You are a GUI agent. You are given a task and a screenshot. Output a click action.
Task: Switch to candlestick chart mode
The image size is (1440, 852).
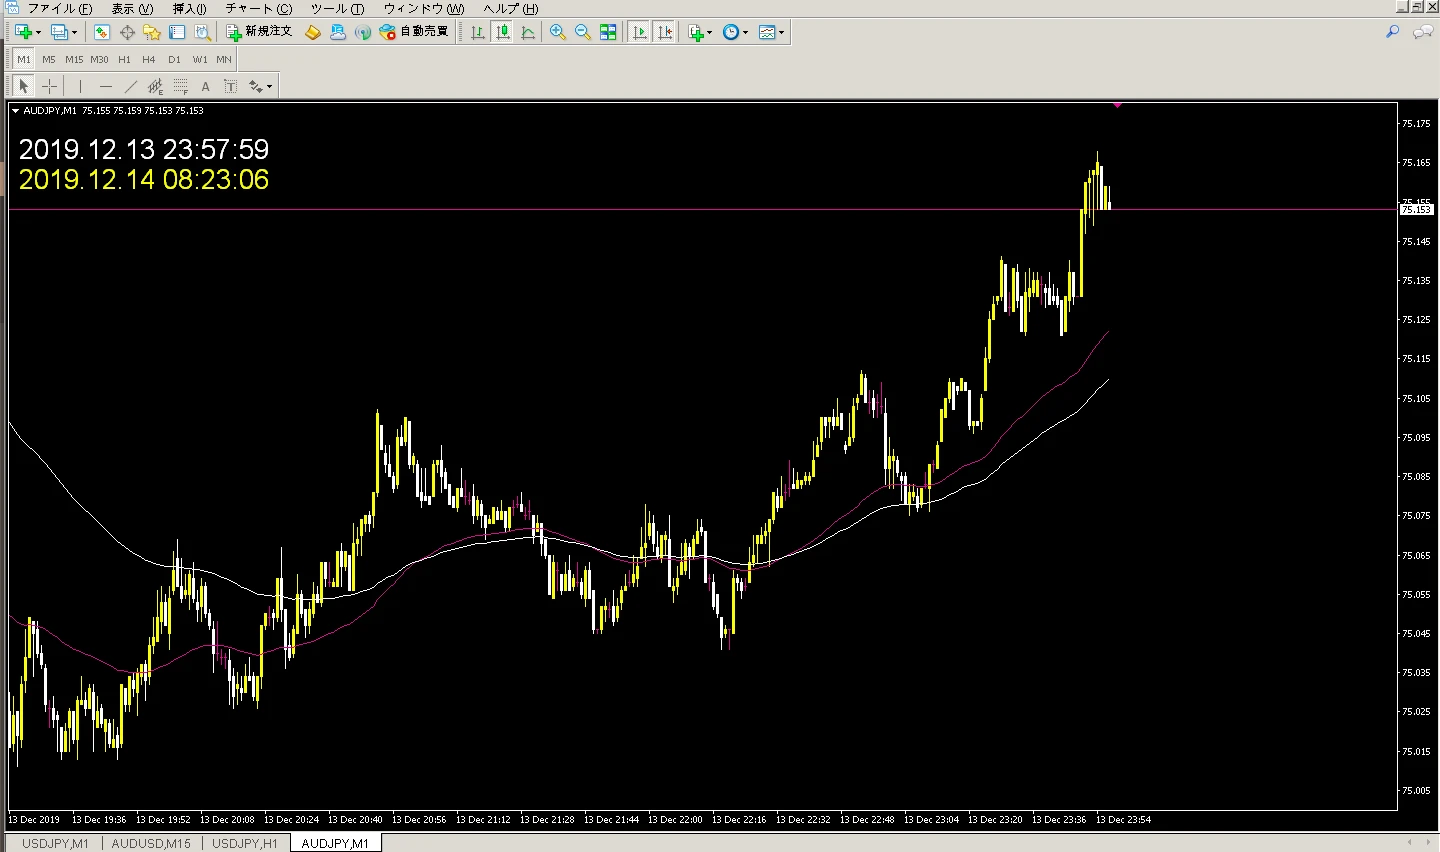tap(503, 32)
